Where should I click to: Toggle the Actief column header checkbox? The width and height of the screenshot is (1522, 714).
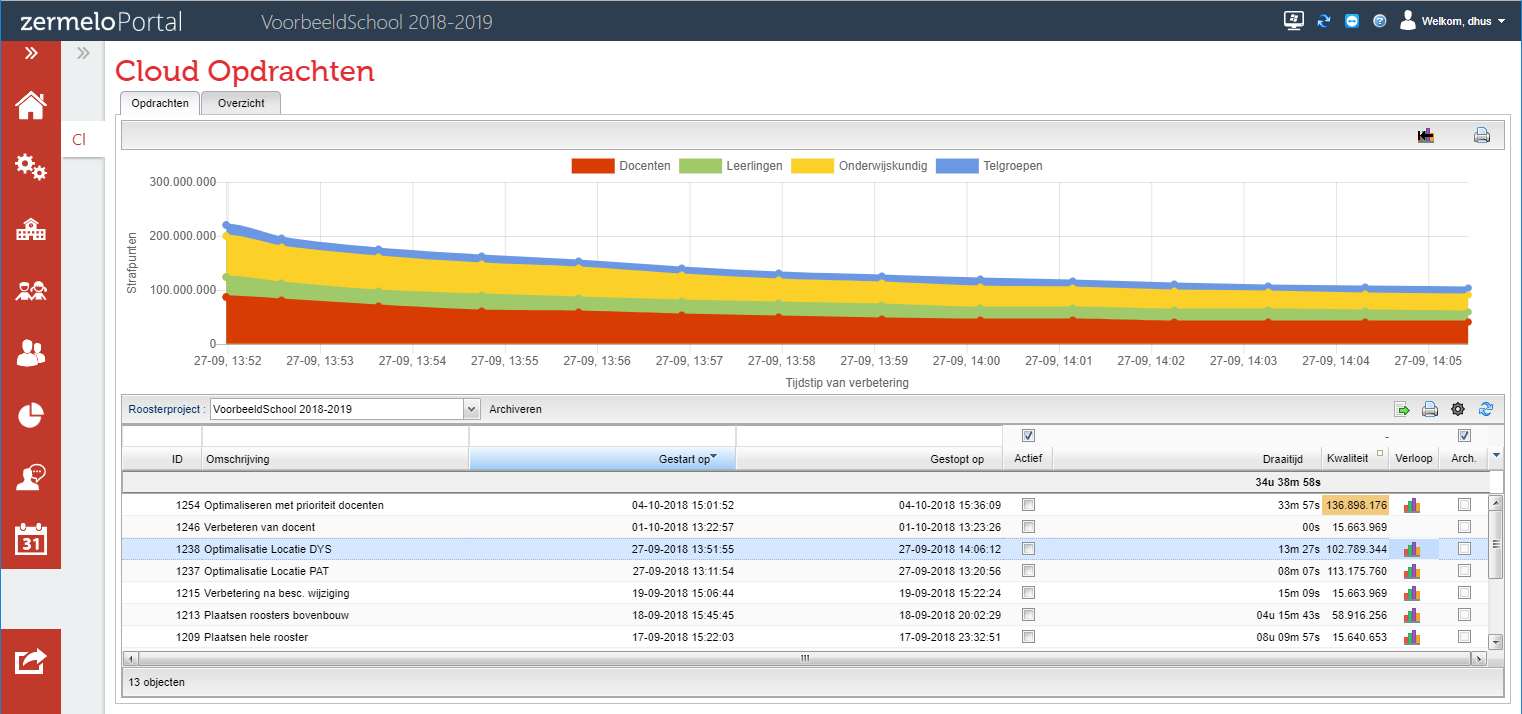click(1028, 434)
